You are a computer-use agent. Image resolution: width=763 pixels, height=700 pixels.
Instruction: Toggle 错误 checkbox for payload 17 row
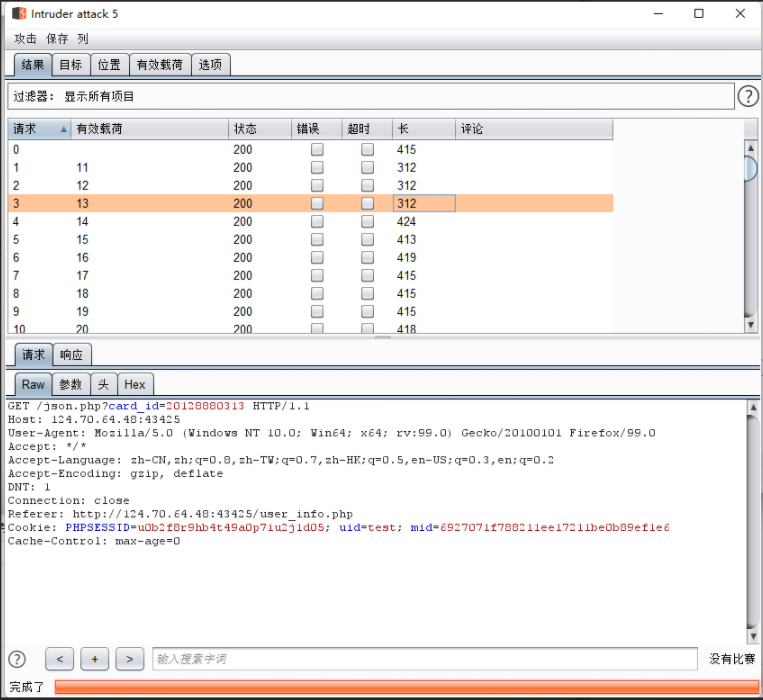pyautogui.click(x=317, y=275)
